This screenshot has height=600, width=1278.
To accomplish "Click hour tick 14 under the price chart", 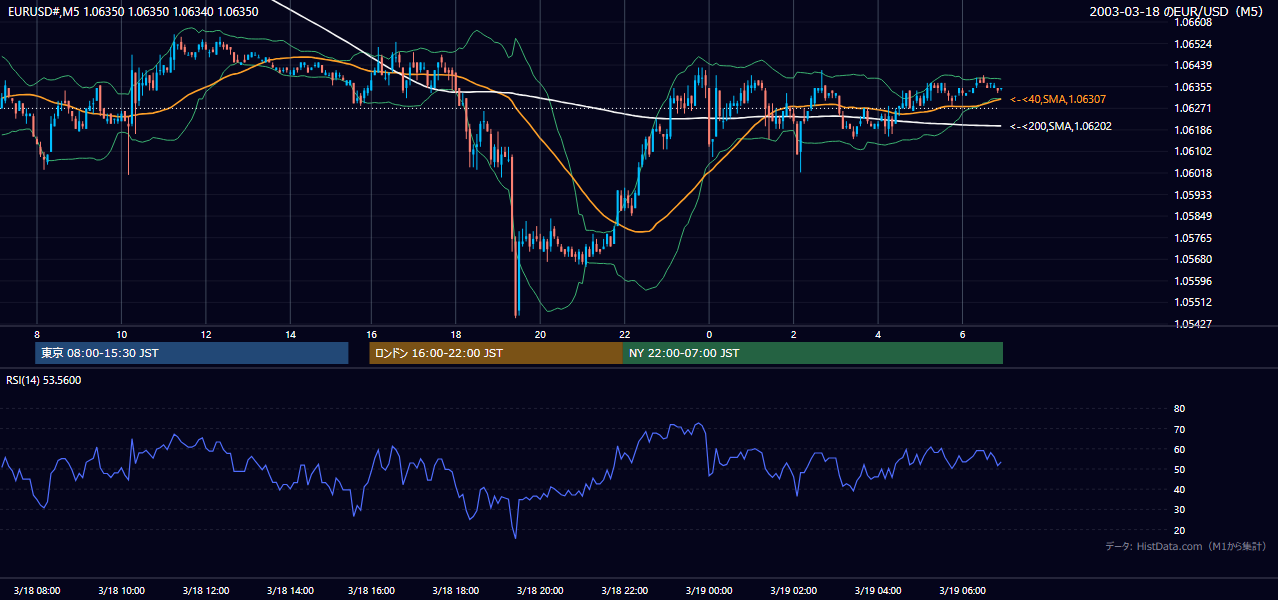I will click(290, 334).
